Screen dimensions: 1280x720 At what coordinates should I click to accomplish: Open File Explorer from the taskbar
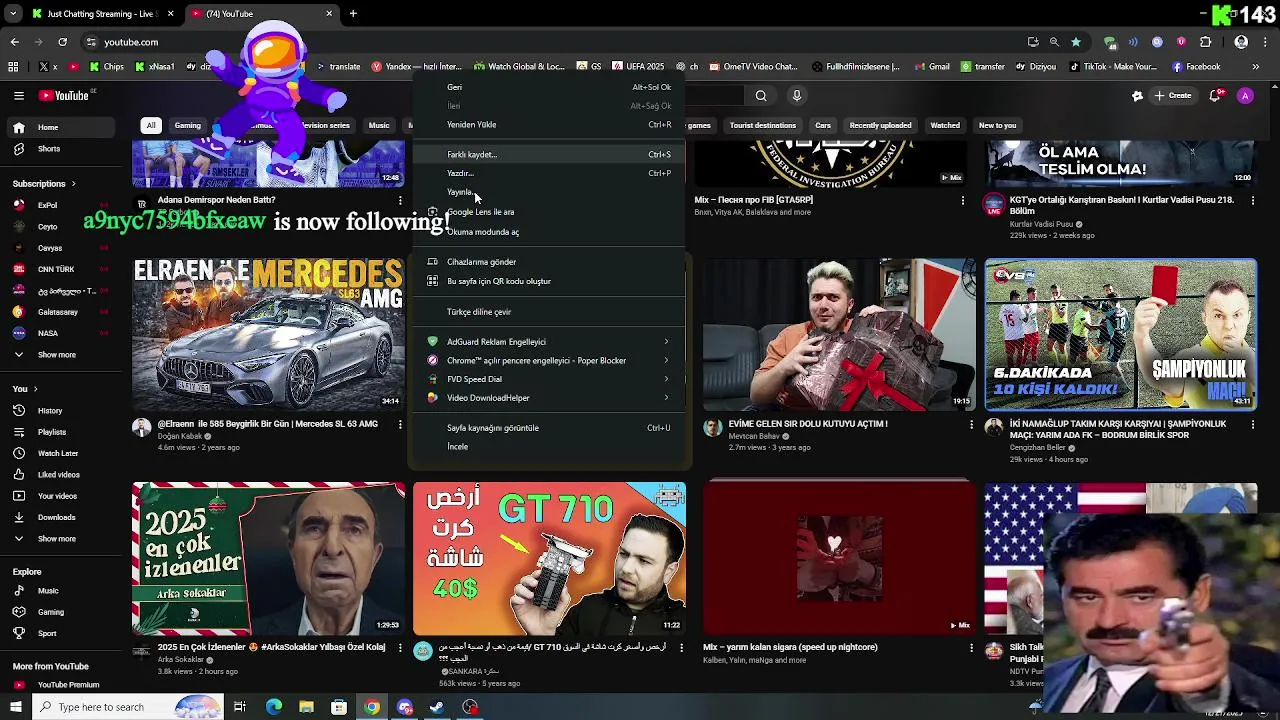306,707
